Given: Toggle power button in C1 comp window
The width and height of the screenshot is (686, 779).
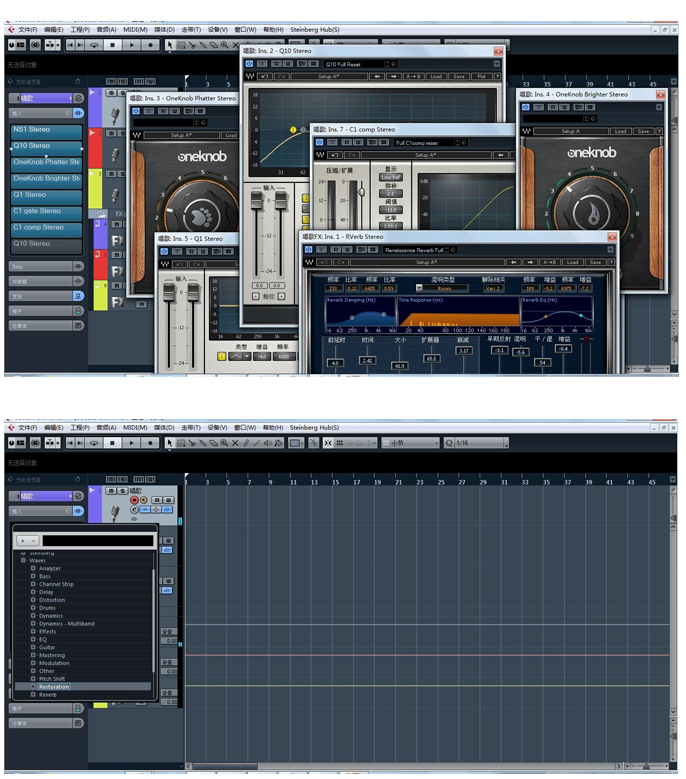Looking at the screenshot, I should pos(319,142).
